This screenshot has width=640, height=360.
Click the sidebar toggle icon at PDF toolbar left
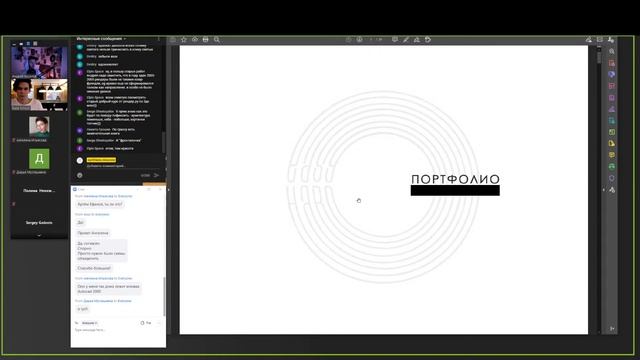173,40
